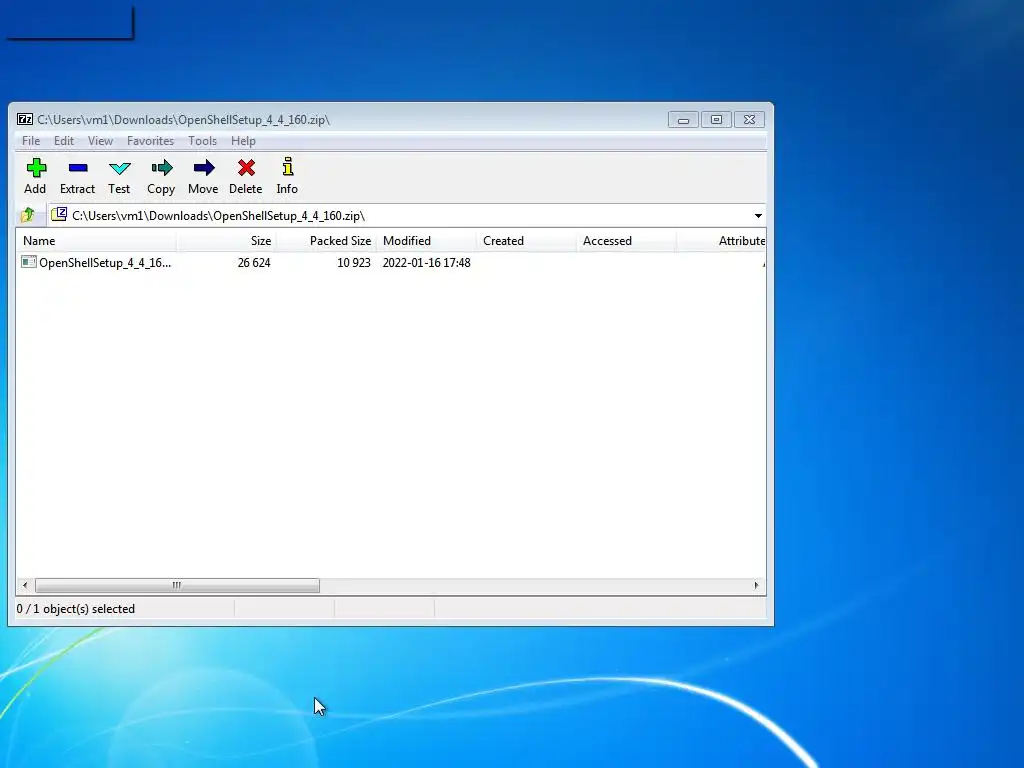1024x768 pixels.
Task: Open the Tools menu
Action: [x=202, y=141]
